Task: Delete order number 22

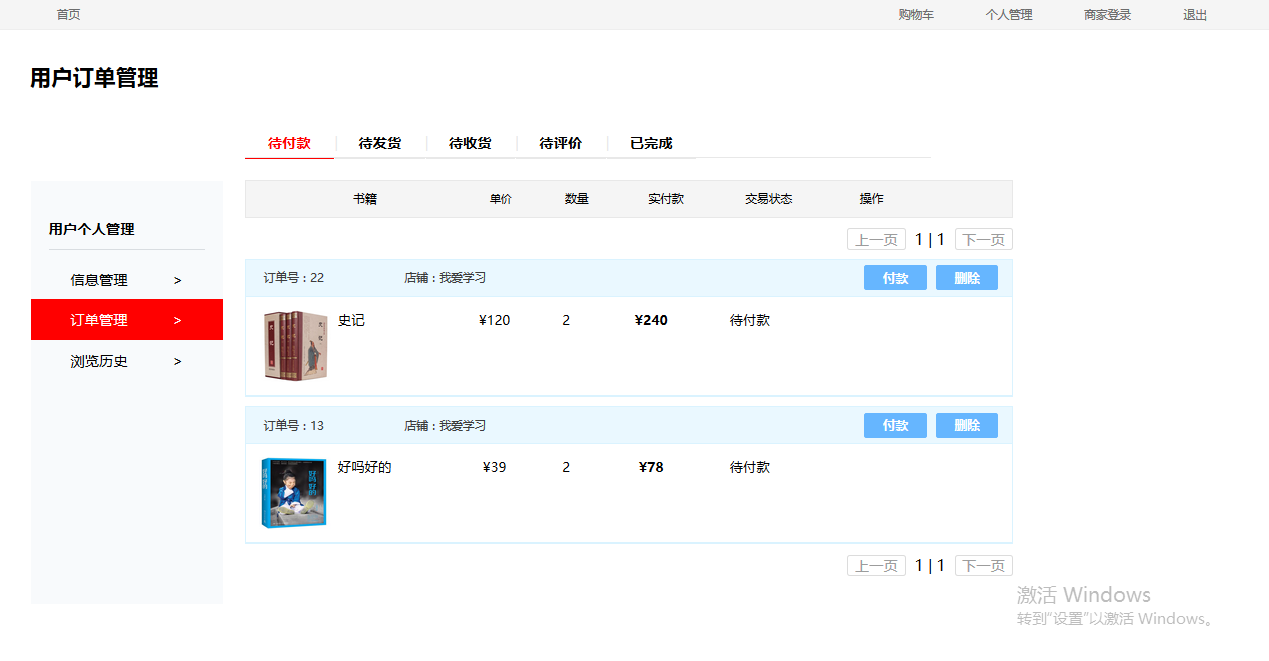Action: pos(967,278)
